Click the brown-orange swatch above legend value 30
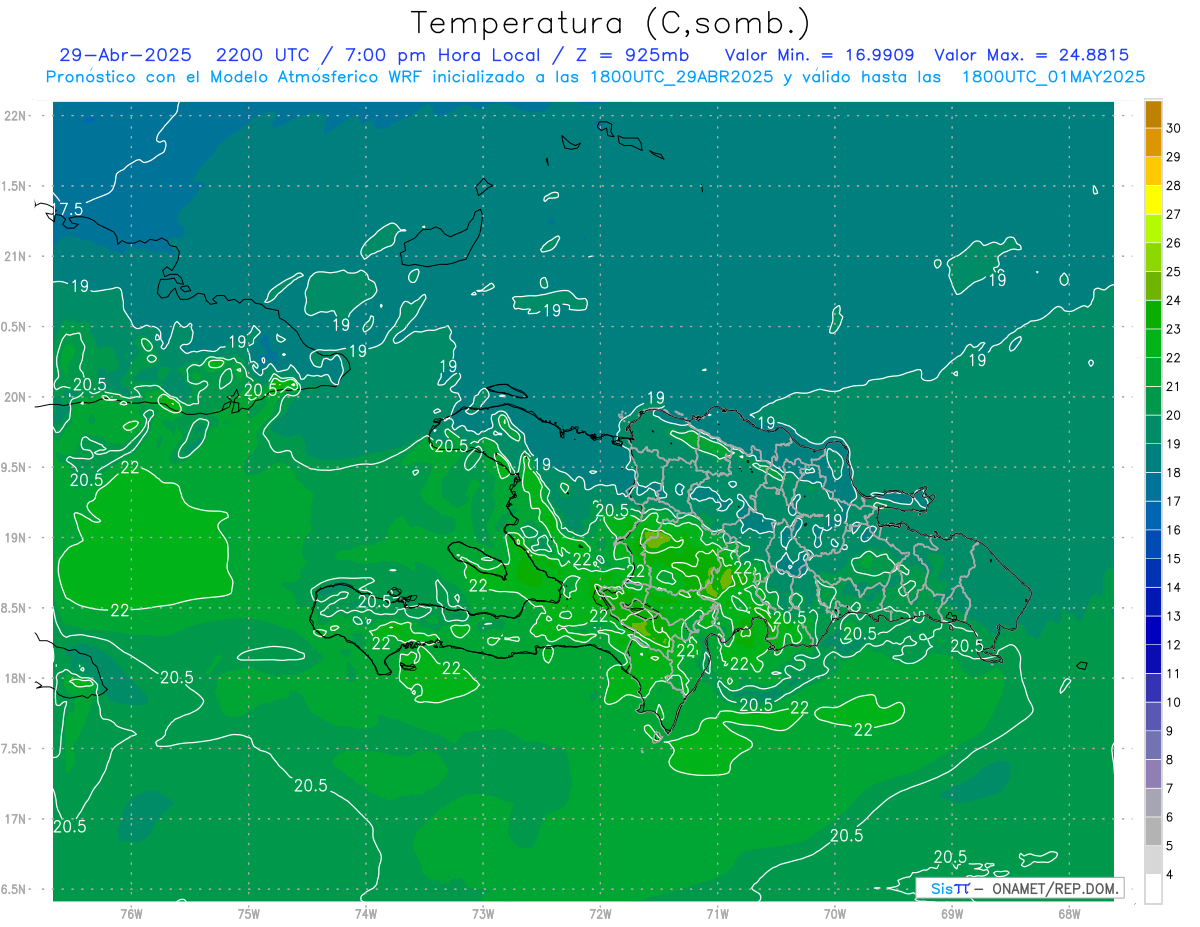Image resolution: width=1200 pixels, height=927 pixels. [1153, 114]
